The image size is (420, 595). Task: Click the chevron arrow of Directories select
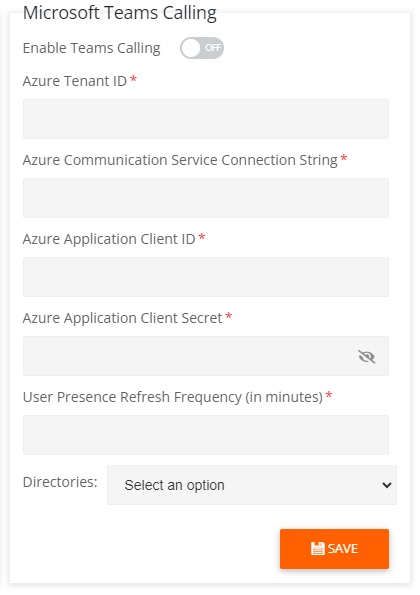click(x=387, y=485)
